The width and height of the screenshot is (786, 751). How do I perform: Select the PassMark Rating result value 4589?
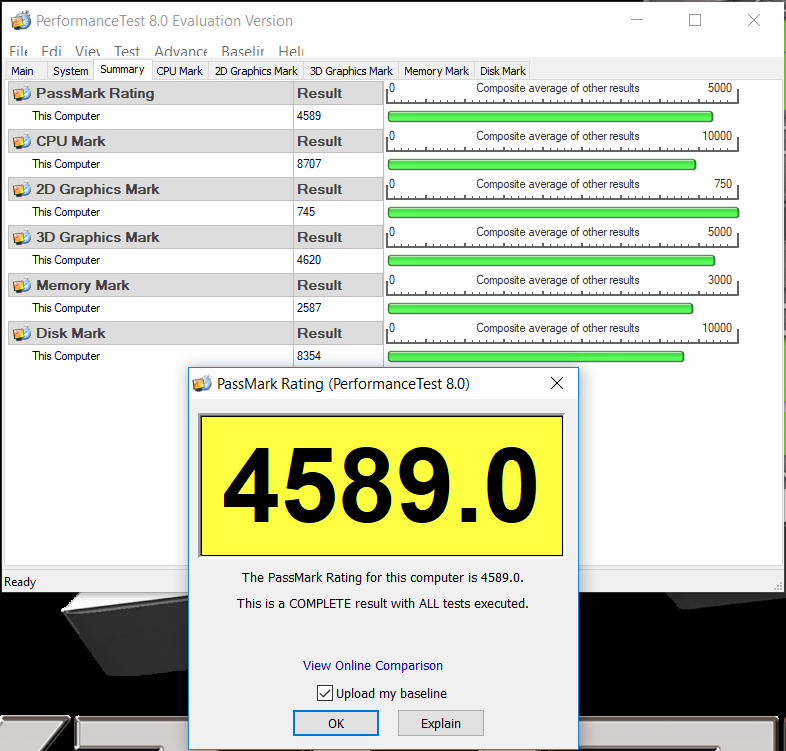click(x=309, y=116)
